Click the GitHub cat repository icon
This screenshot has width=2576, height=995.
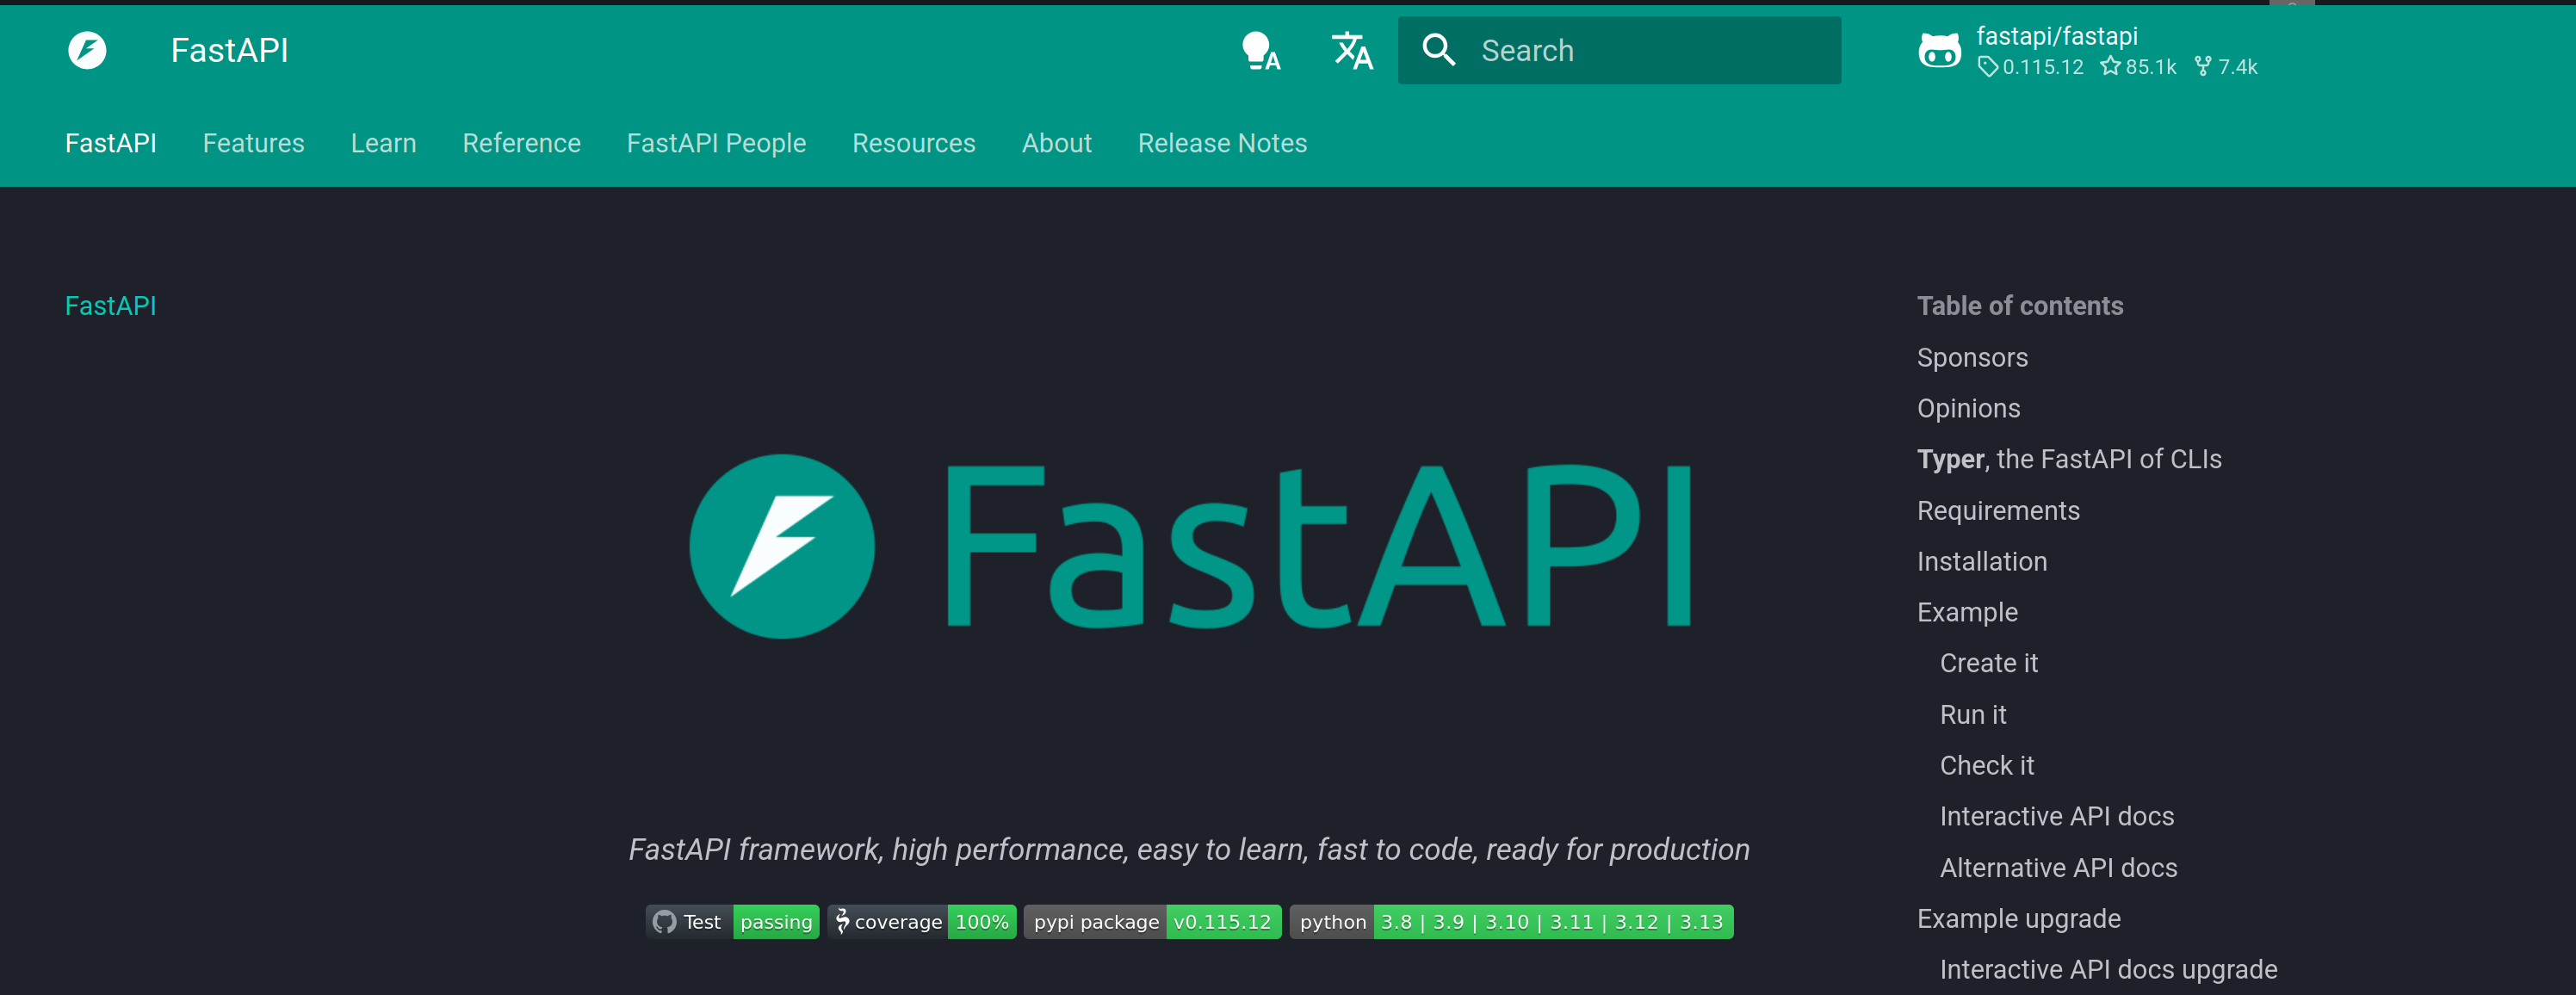(x=1939, y=50)
